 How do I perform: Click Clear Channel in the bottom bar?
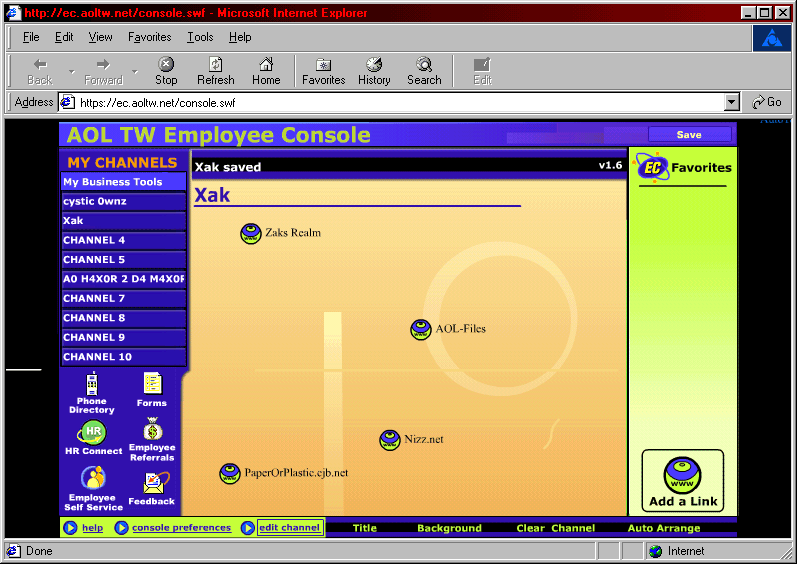tap(556, 528)
